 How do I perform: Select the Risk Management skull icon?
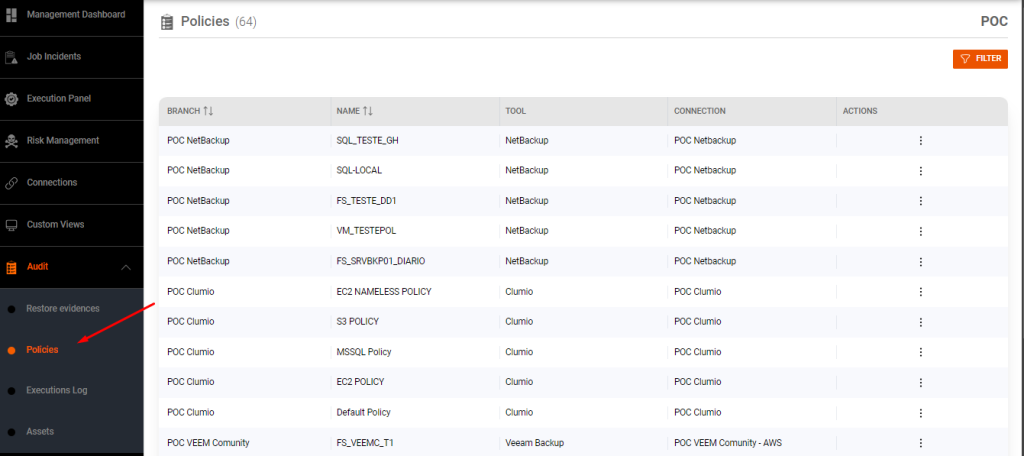click(x=11, y=141)
